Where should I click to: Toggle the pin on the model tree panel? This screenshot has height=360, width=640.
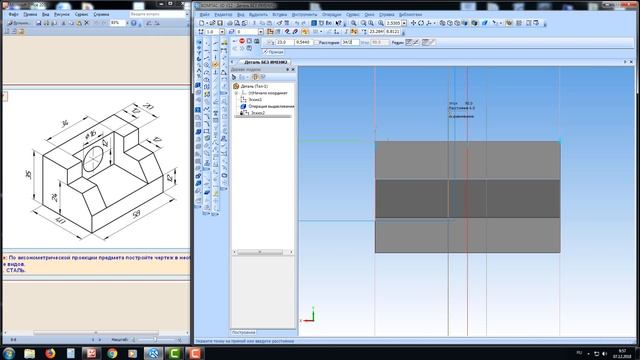[287, 70]
